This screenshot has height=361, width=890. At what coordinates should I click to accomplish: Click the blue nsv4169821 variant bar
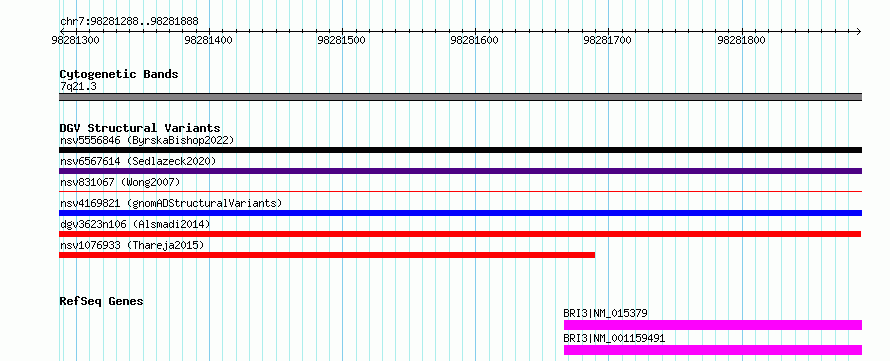[x=460, y=213]
